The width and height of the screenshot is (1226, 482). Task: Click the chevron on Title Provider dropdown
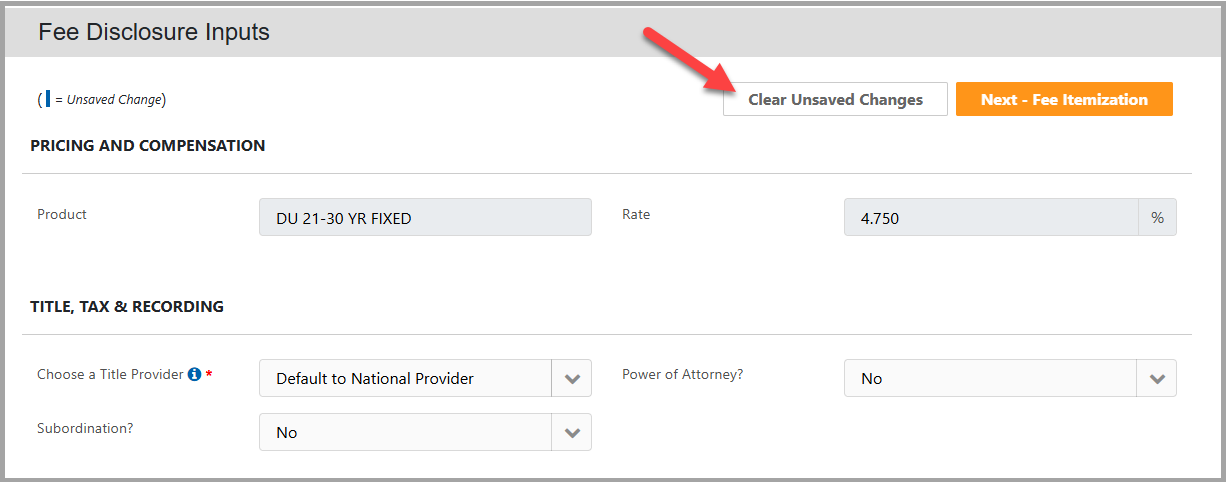[x=572, y=379]
